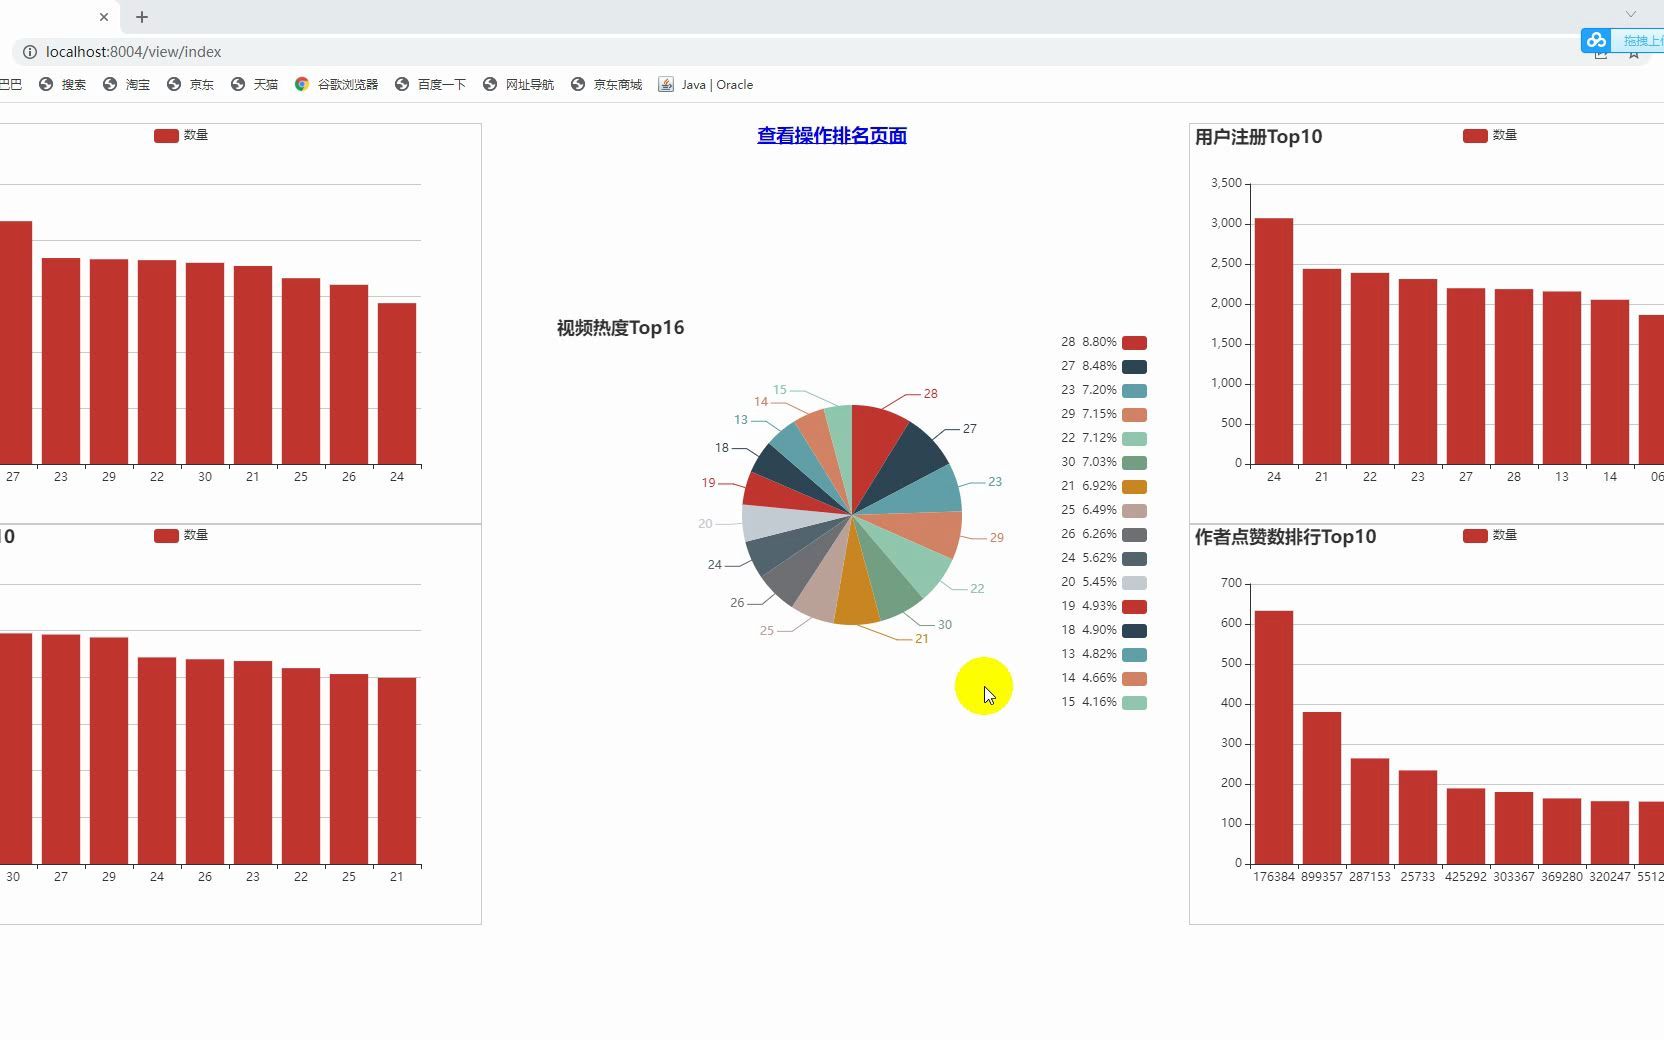Click the Baidu cloud upload widget icon
The image size is (1664, 1040).
(1596, 40)
